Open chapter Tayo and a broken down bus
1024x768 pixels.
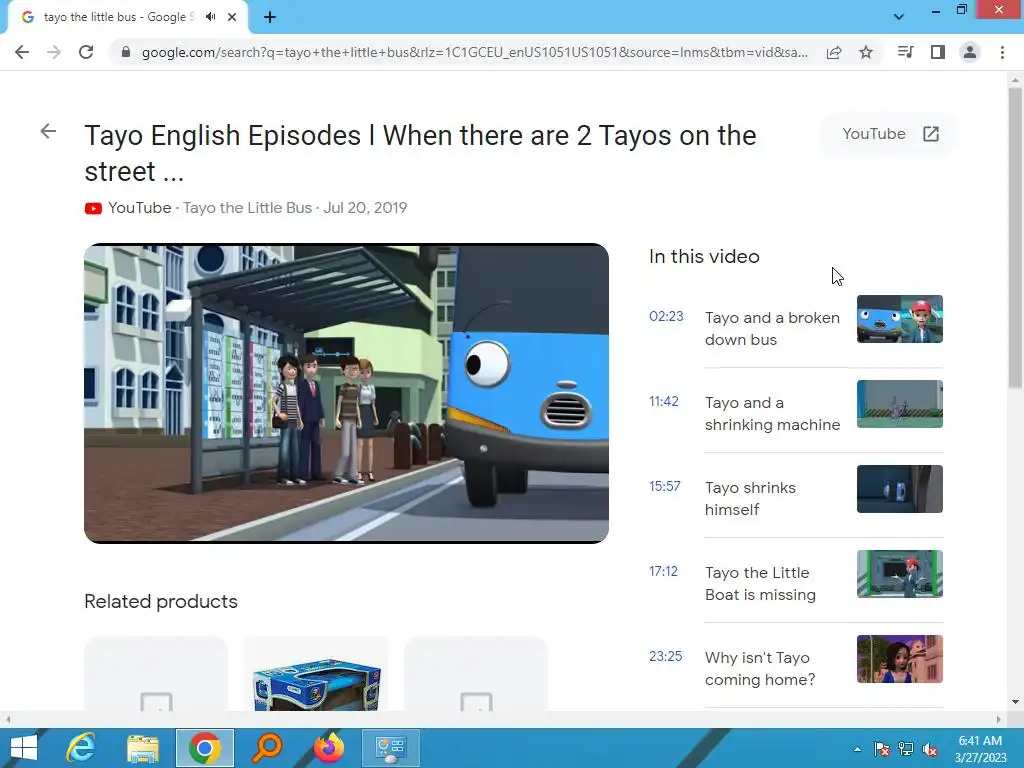772,328
